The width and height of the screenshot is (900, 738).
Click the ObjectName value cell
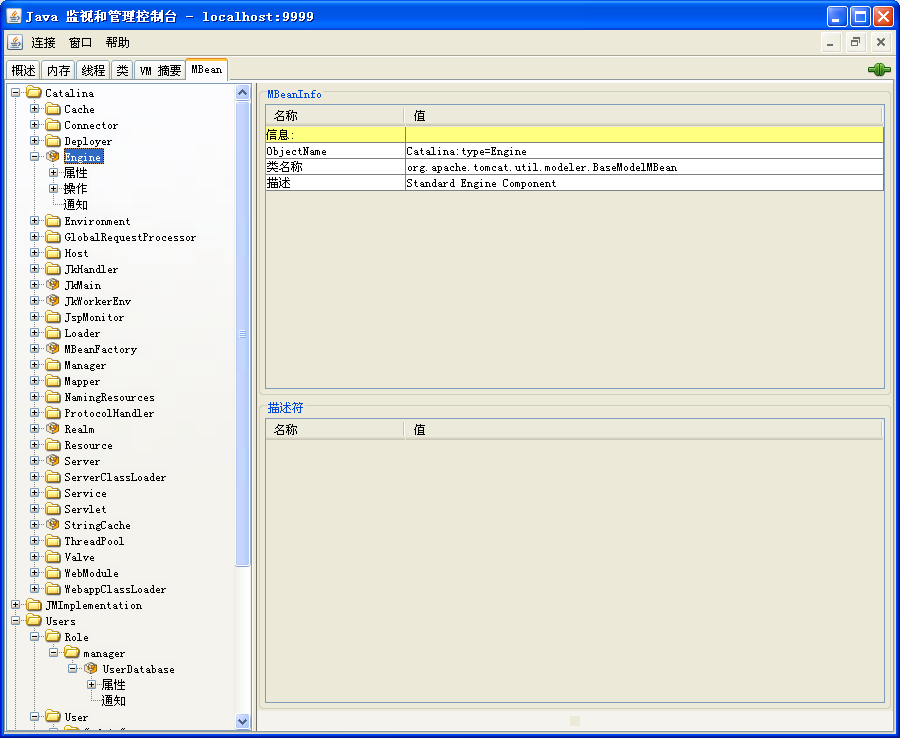click(643, 151)
